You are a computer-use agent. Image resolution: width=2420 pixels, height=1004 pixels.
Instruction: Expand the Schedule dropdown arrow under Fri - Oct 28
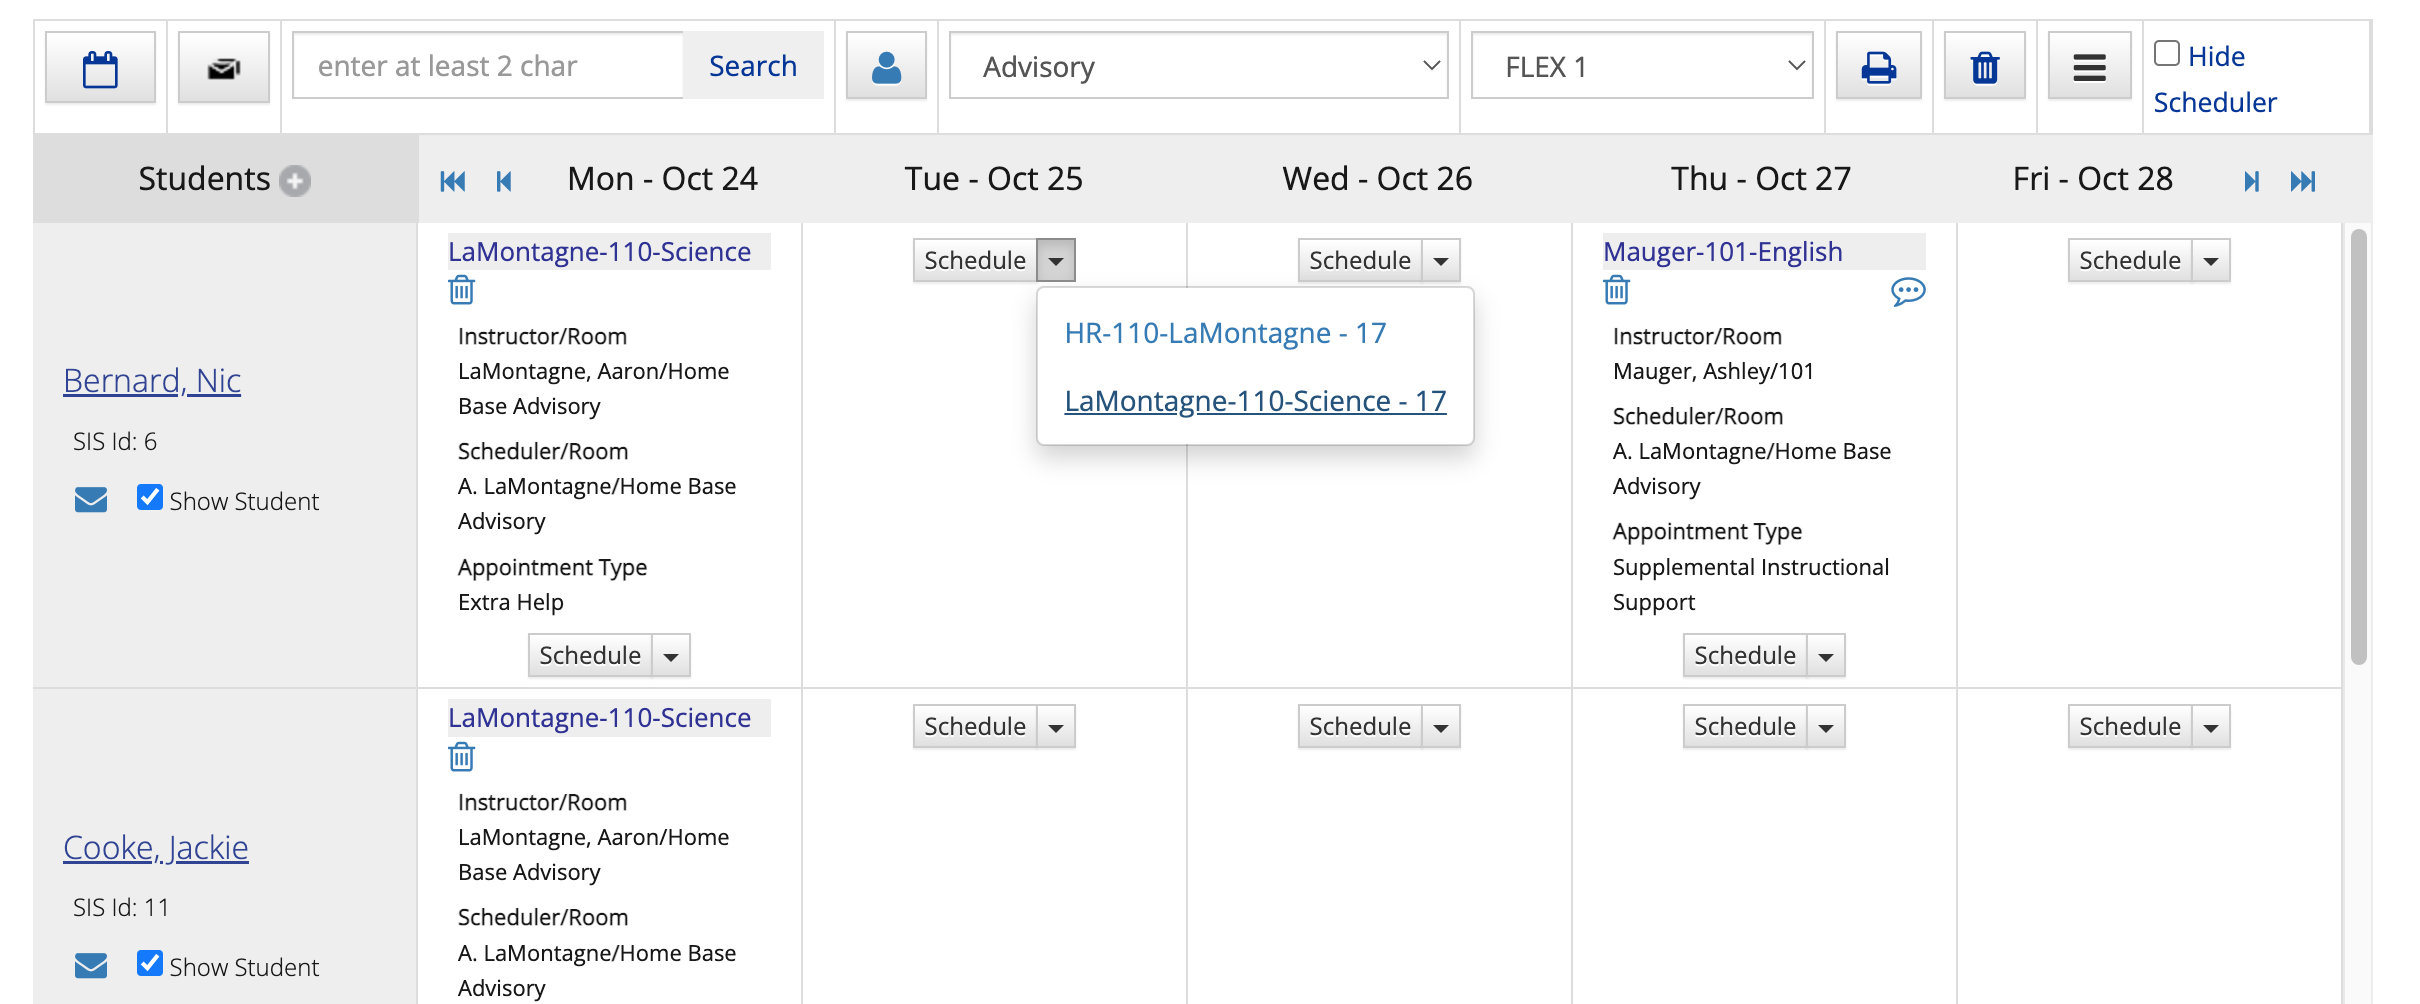click(x=2211, y=259)
